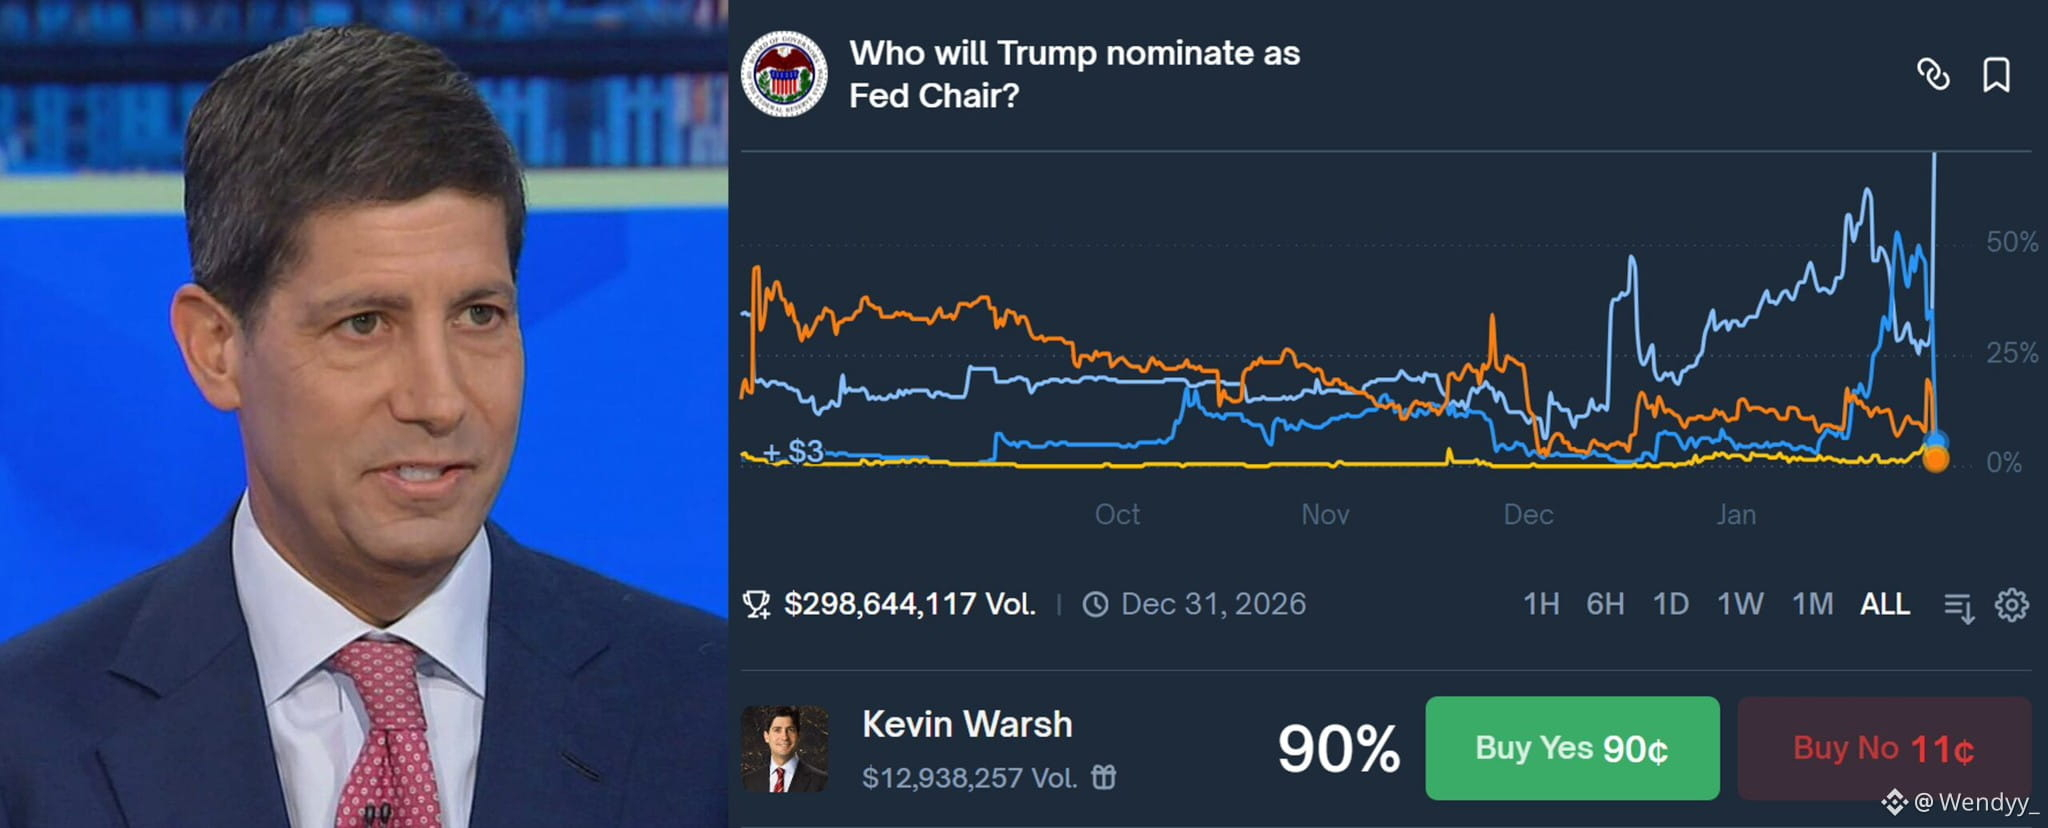Click the Kevin Warsh outcome name
Image resolution: width=2048 pixels, height=828 pixels.
point(967,724)
